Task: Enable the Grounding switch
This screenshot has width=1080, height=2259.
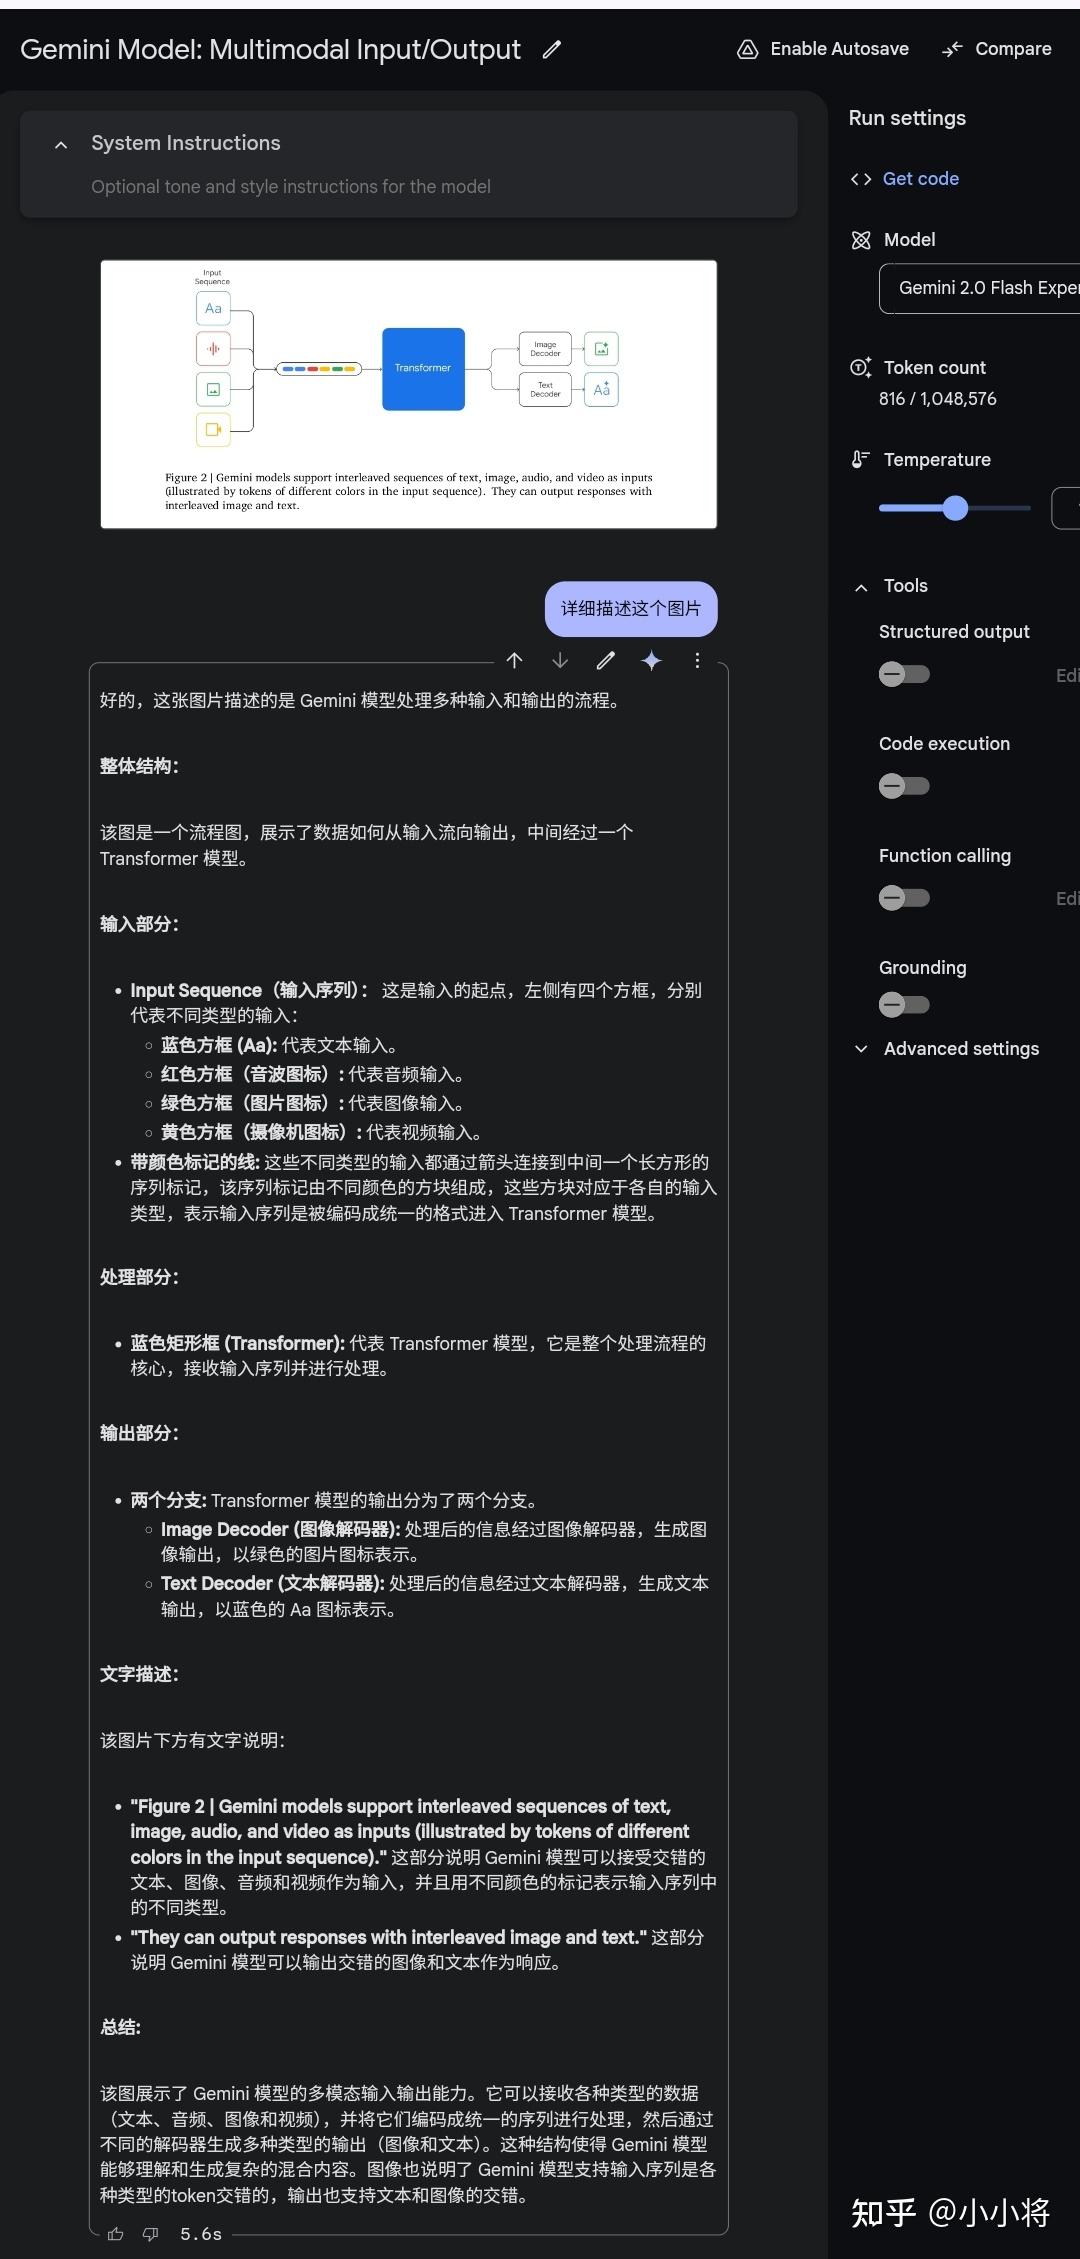Action: click(x=904, y=1005)
